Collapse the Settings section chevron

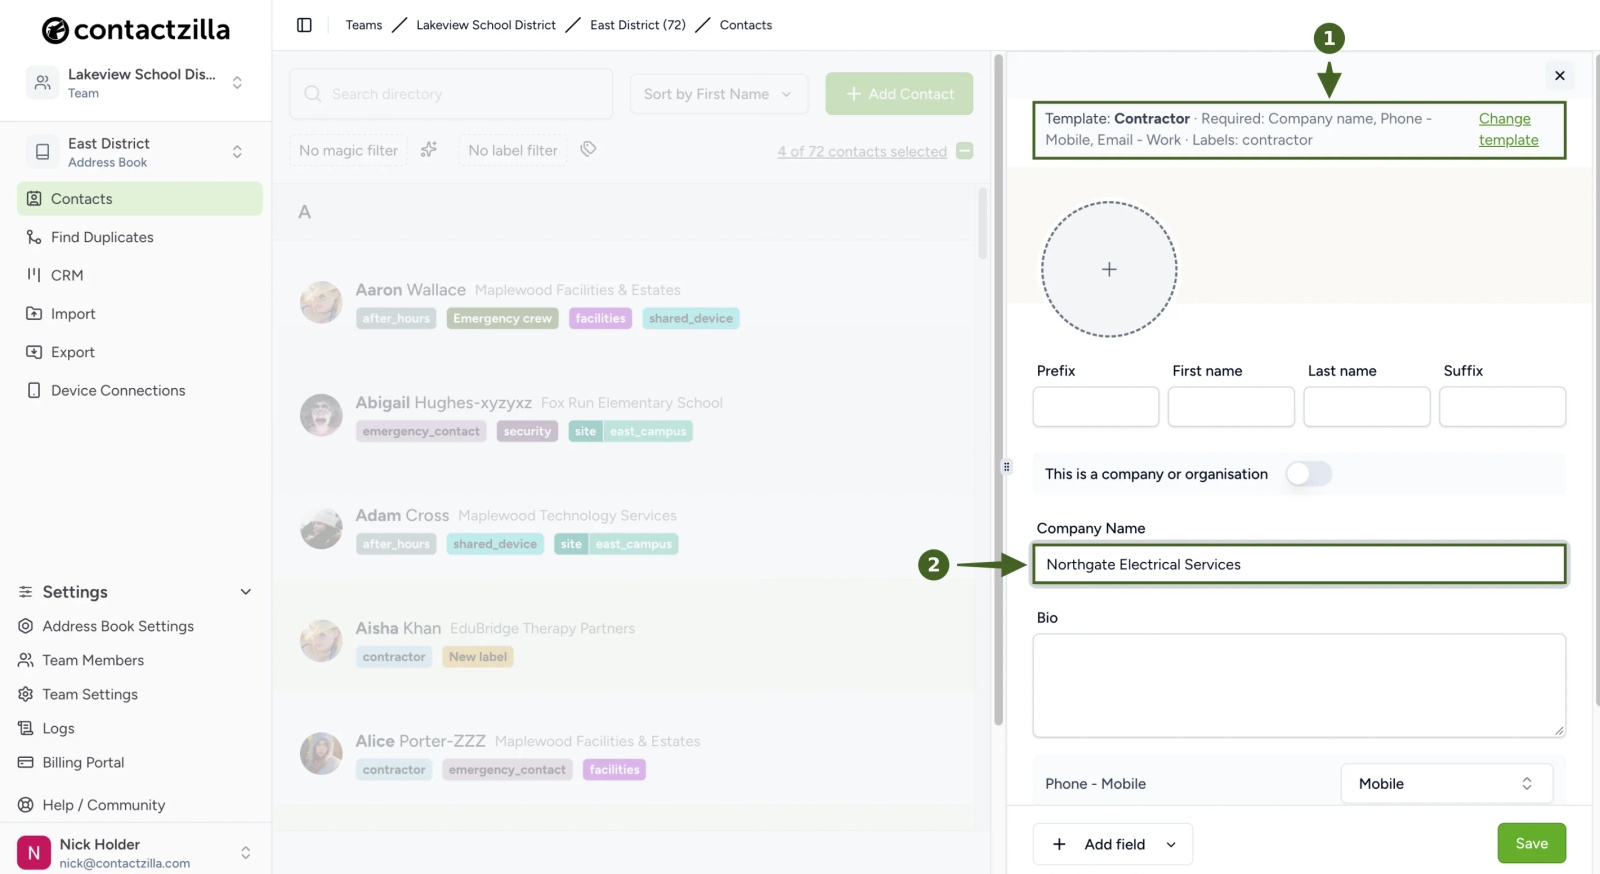(246, 592)
